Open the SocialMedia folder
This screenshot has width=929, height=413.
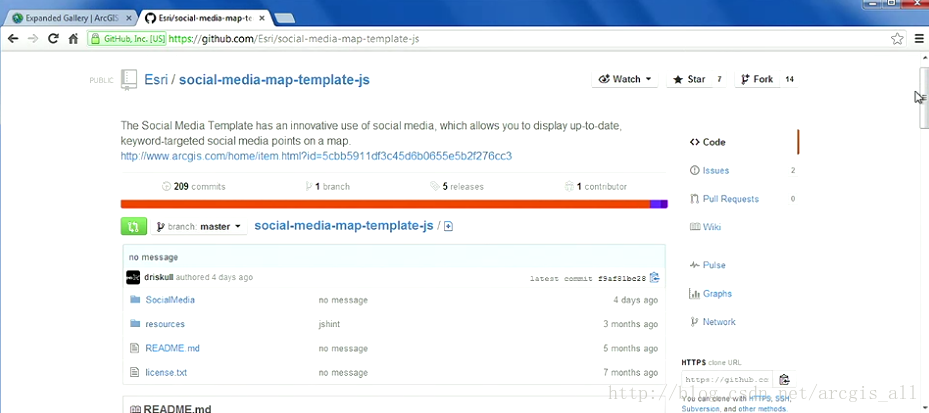coord(170,300)
